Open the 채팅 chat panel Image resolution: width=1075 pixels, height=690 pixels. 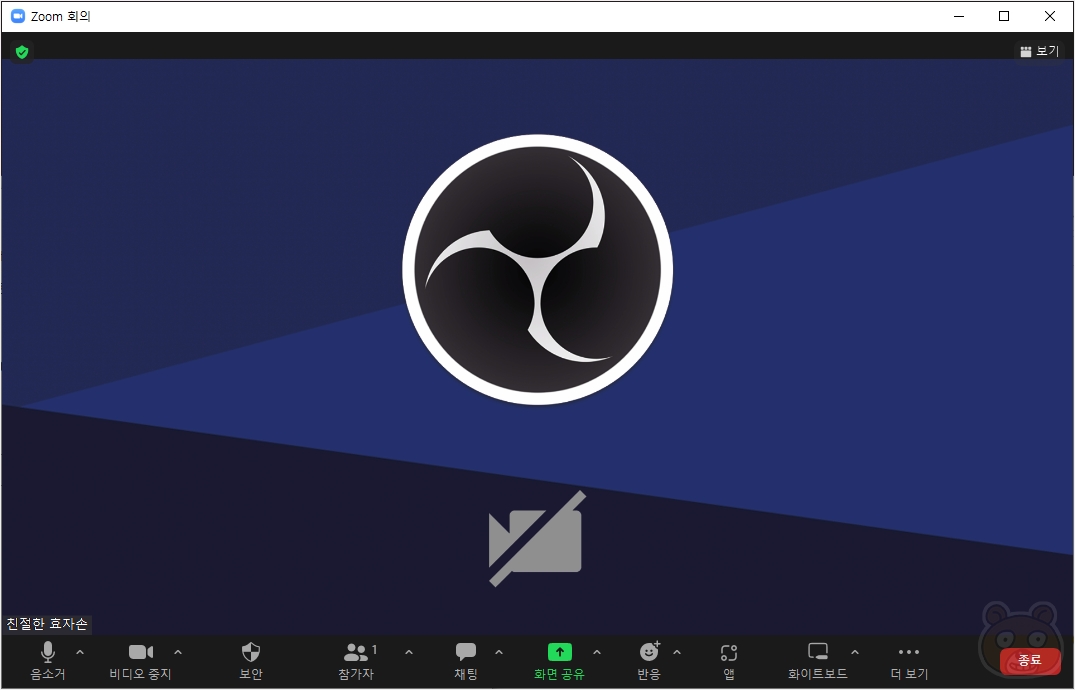(x=466, y=661)
